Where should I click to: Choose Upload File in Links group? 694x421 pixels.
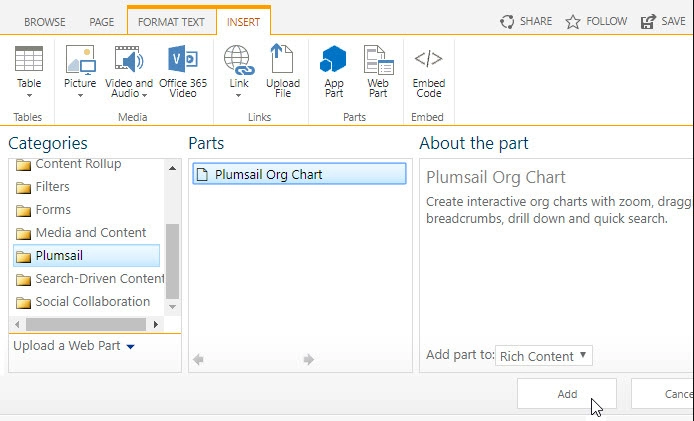(283, 71)
